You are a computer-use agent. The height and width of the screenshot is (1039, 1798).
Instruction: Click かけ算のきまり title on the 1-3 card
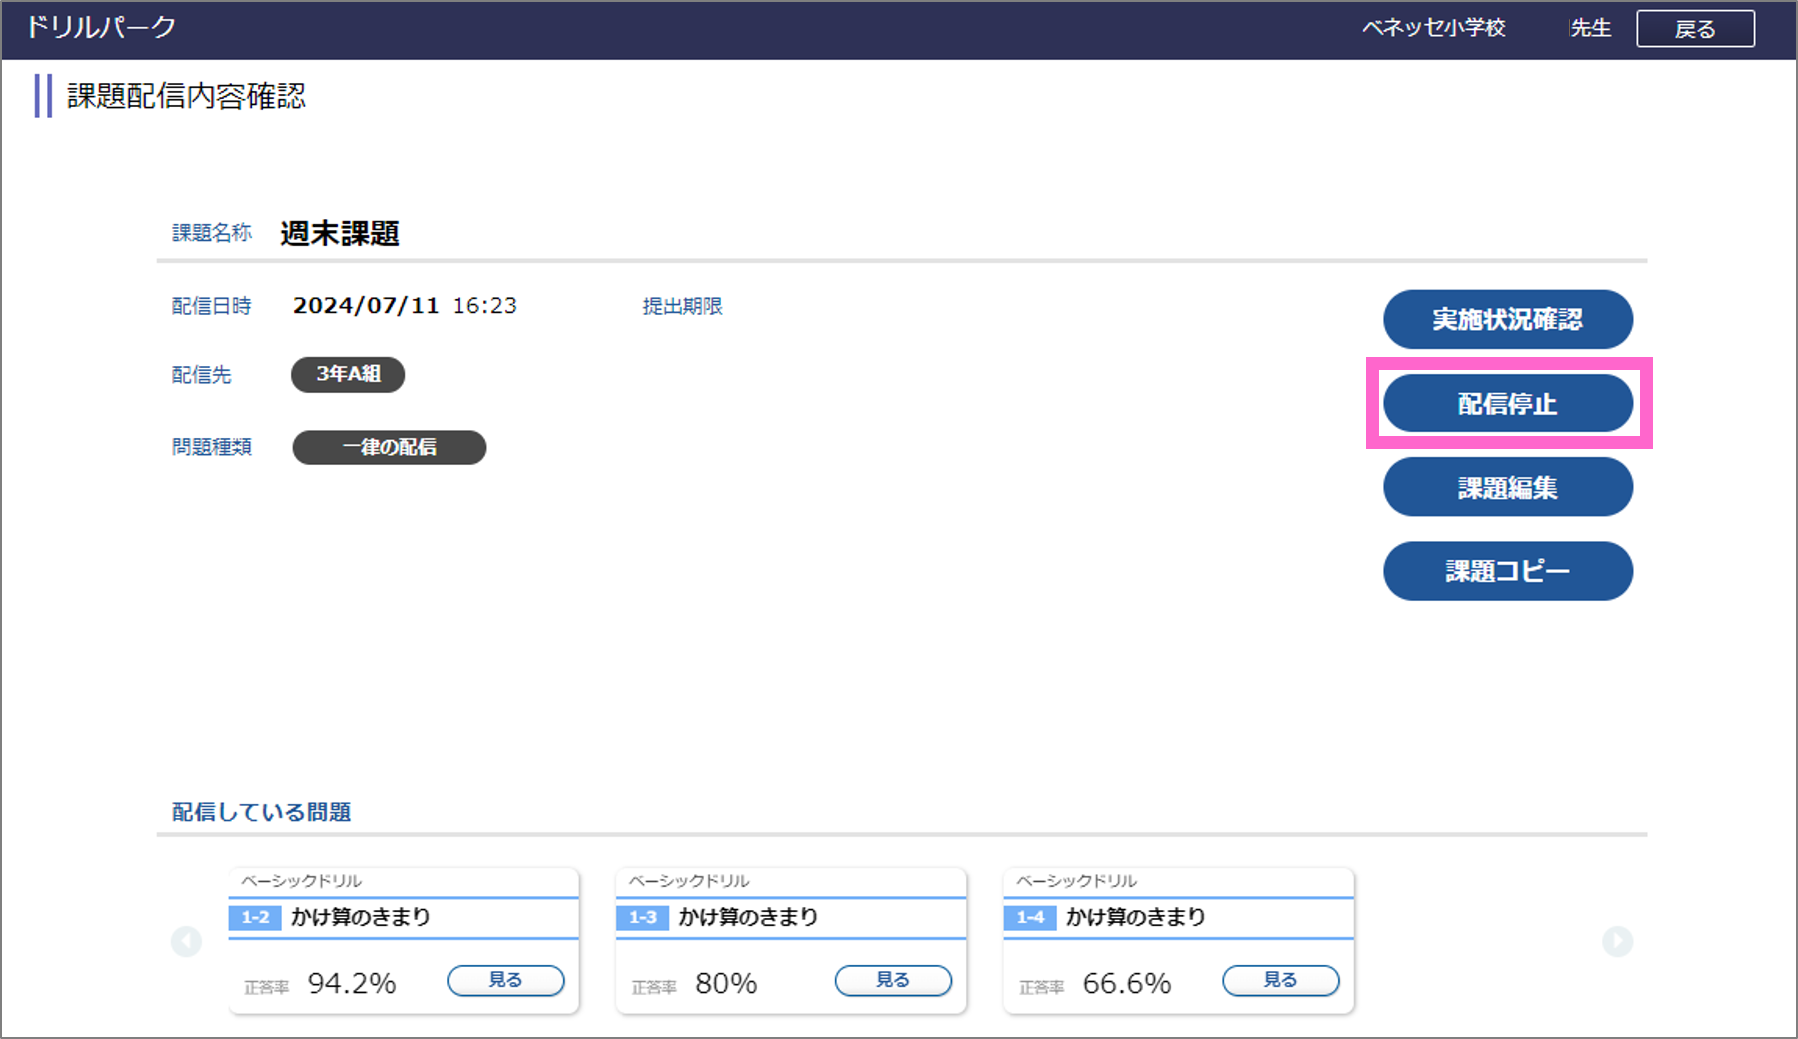tap(748, 917)
